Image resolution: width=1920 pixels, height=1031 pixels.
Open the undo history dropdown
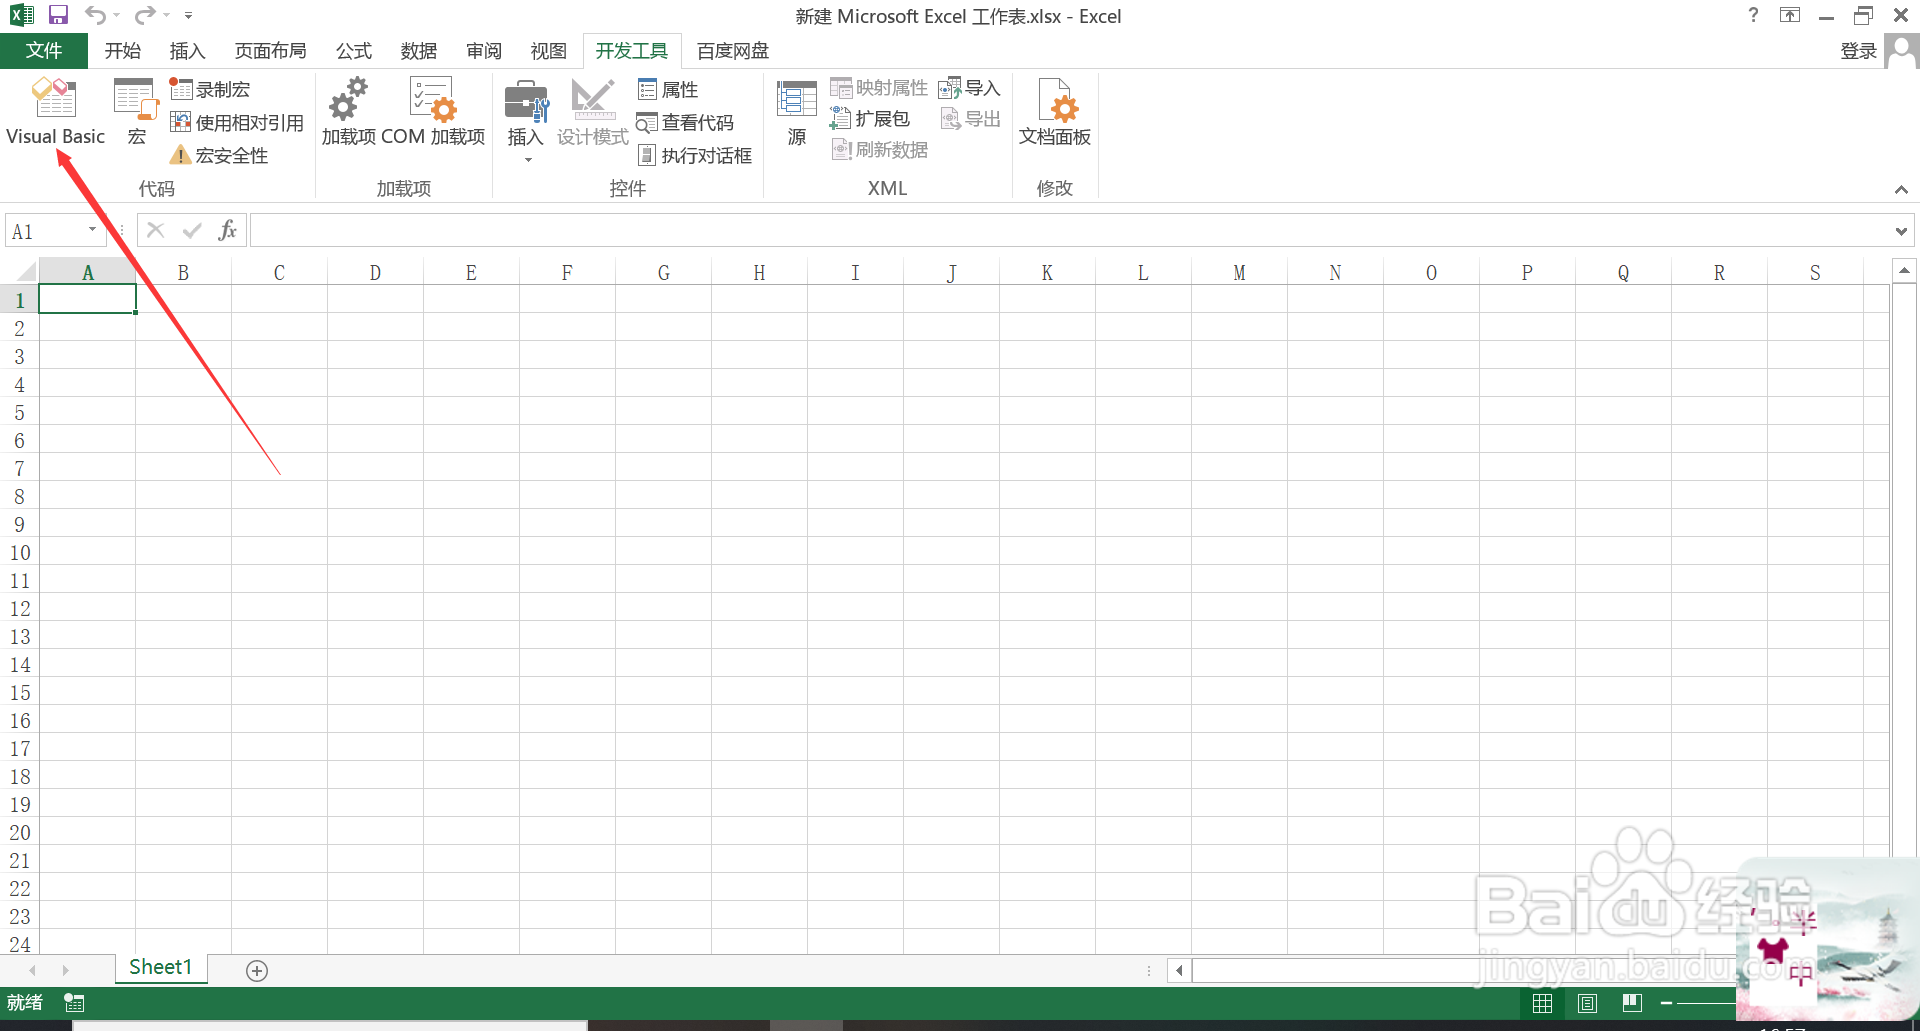click(116, 15)
